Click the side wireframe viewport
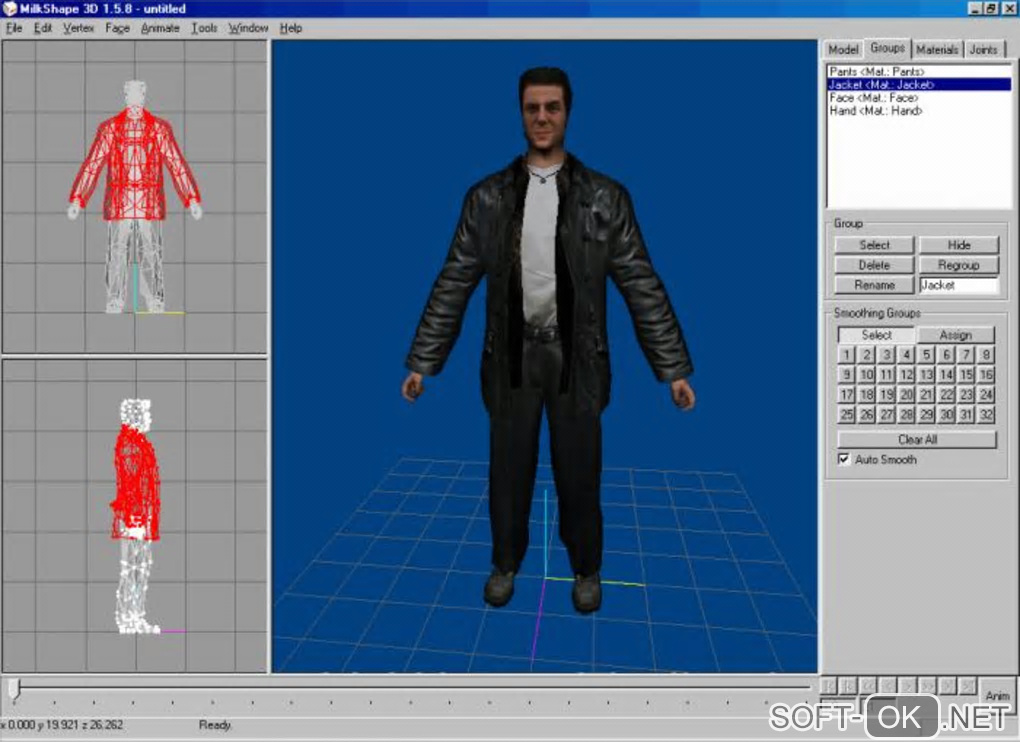The height and width of the screenshot is (742, 1020). pos(135,516)
